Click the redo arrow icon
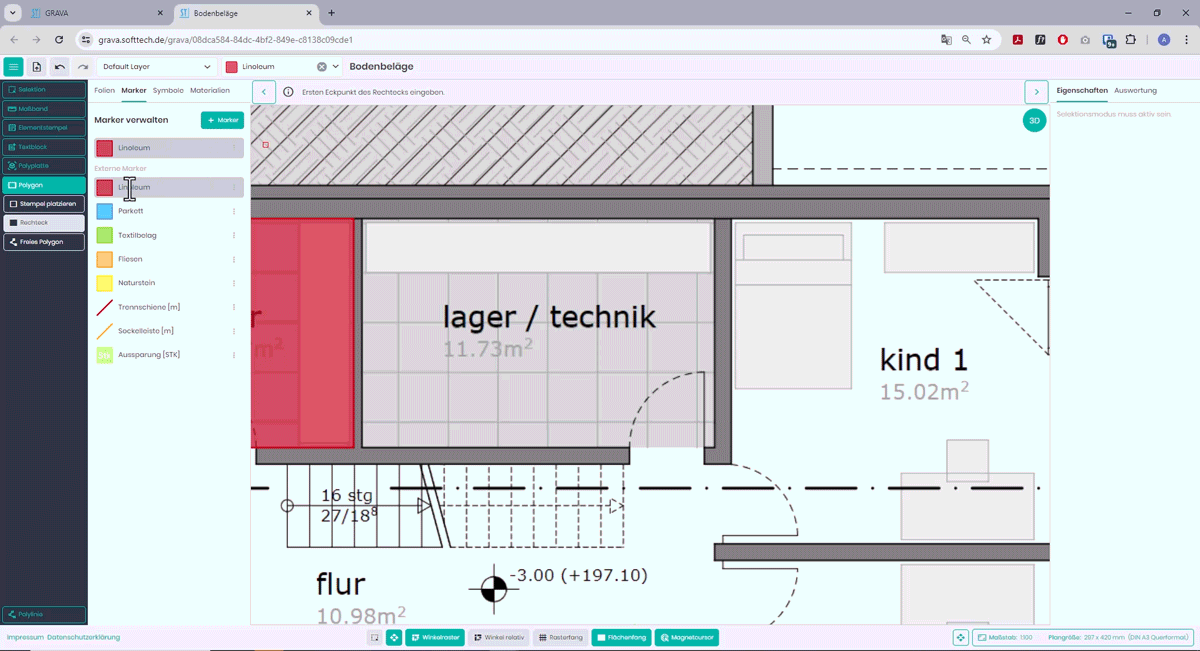This screenshot has width=1200, height=651. (x=83, y=67)
